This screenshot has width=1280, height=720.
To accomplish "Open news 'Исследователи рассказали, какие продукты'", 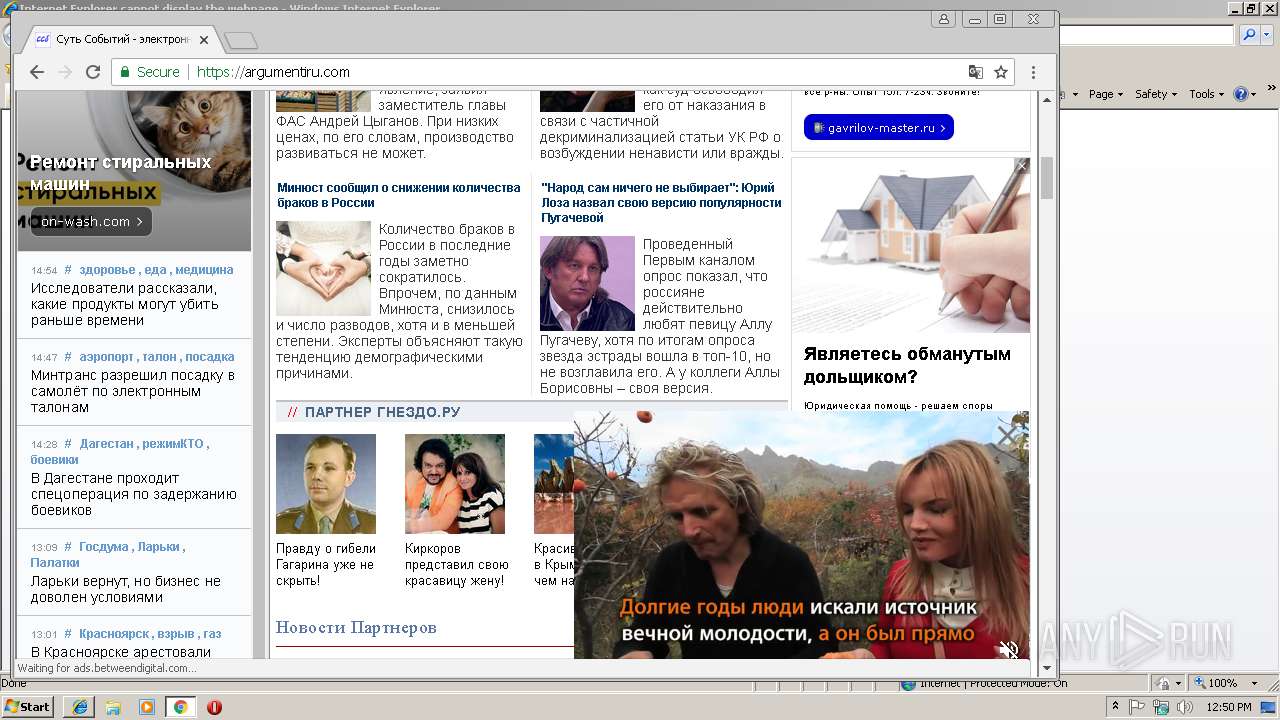I will tap(124, 304).
